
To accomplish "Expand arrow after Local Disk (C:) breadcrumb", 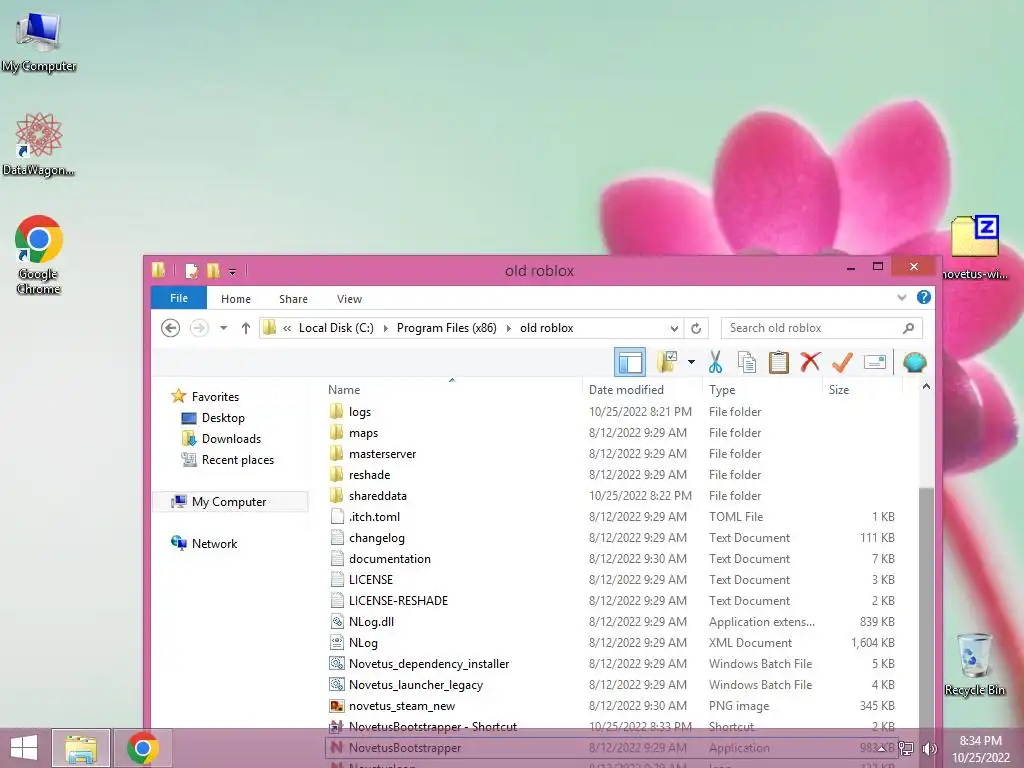I will (x=385, y=328).
